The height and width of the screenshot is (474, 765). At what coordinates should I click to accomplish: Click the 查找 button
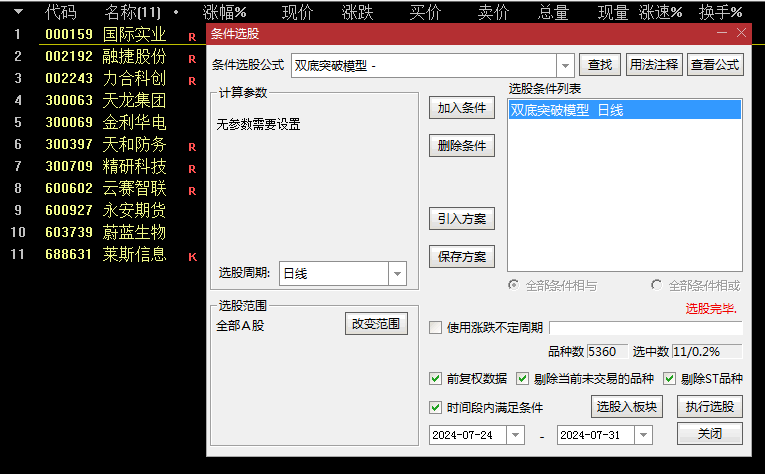tap(600, 65)
